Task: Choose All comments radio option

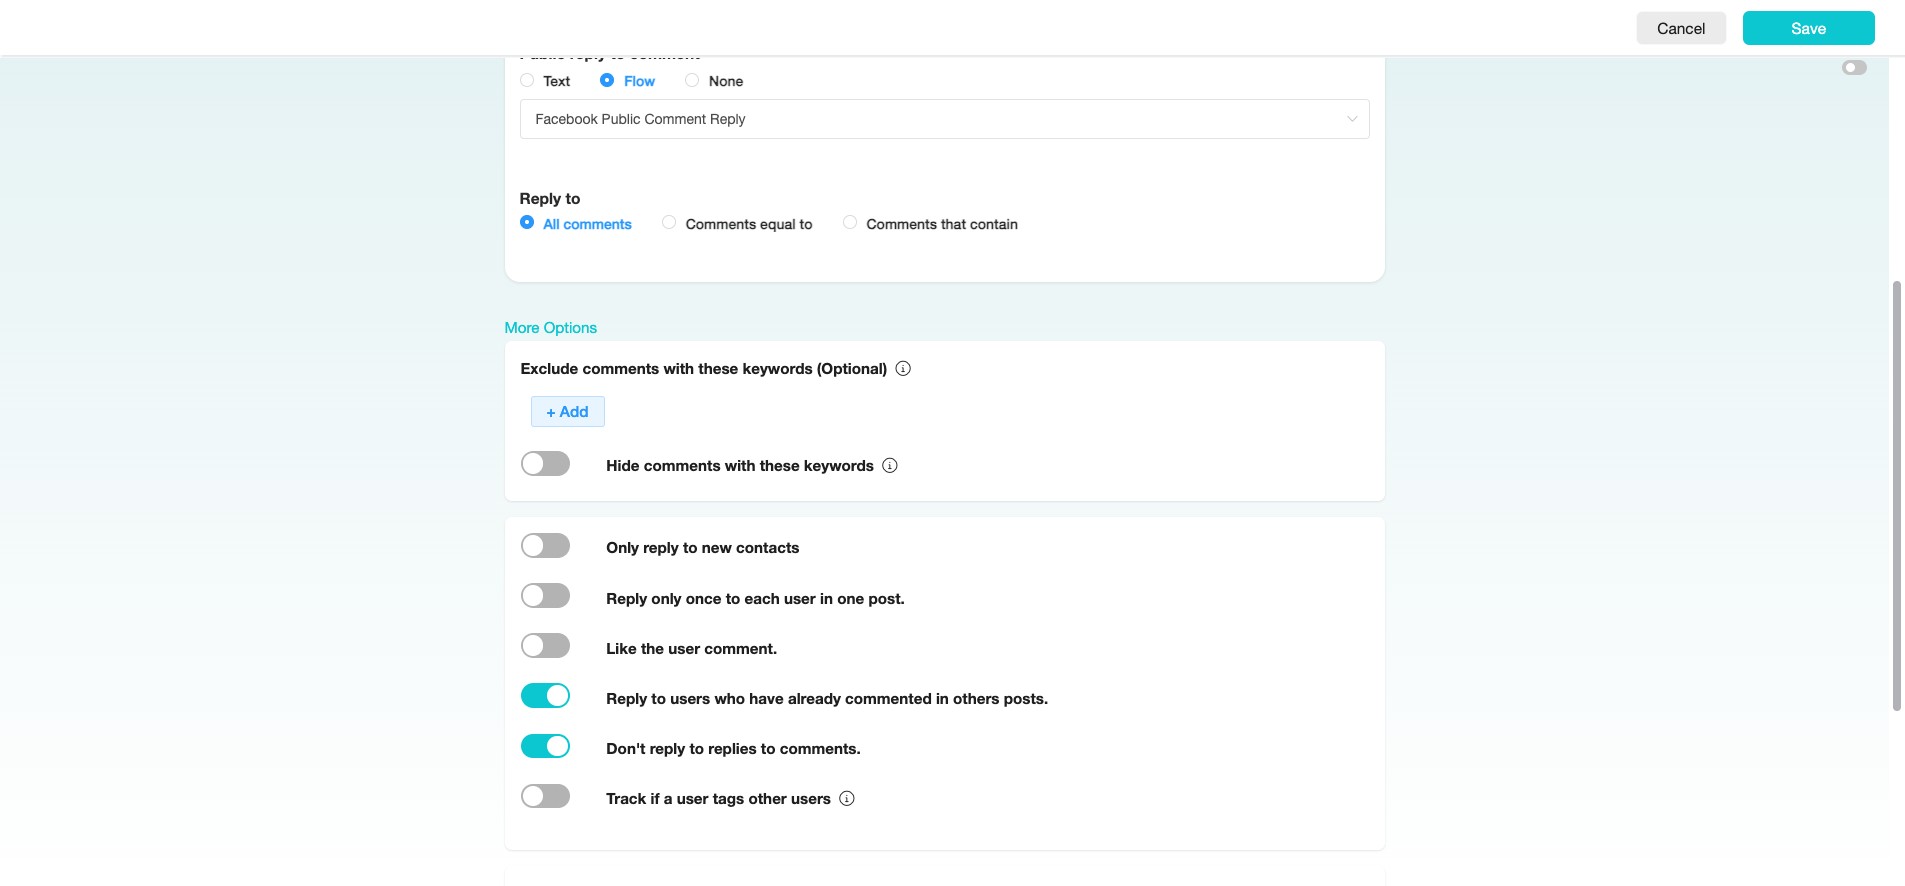Action: pyautogui.click(x=527, y=223)
